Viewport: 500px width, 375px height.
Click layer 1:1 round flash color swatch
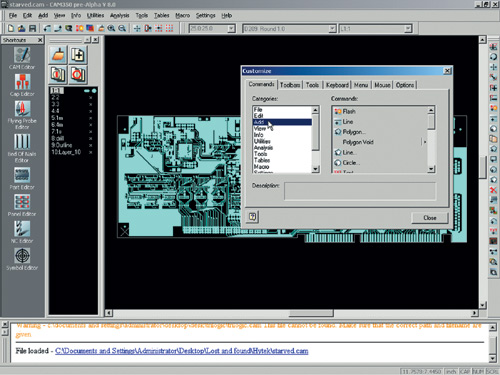(94, 91)
